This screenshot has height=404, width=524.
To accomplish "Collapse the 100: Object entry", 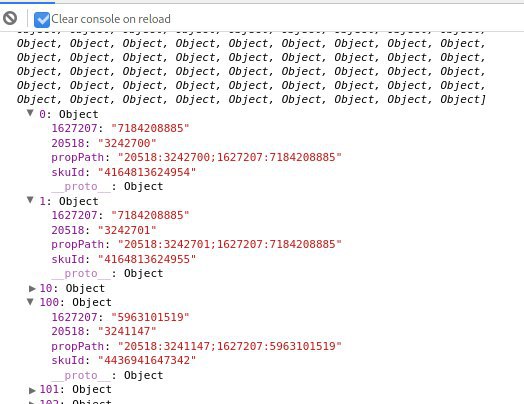I will pos(30,302).
